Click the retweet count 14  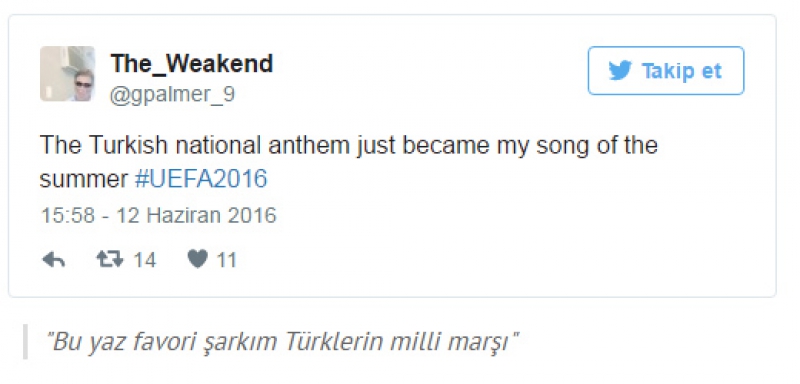pyautogui.click(x=145, y=261)
